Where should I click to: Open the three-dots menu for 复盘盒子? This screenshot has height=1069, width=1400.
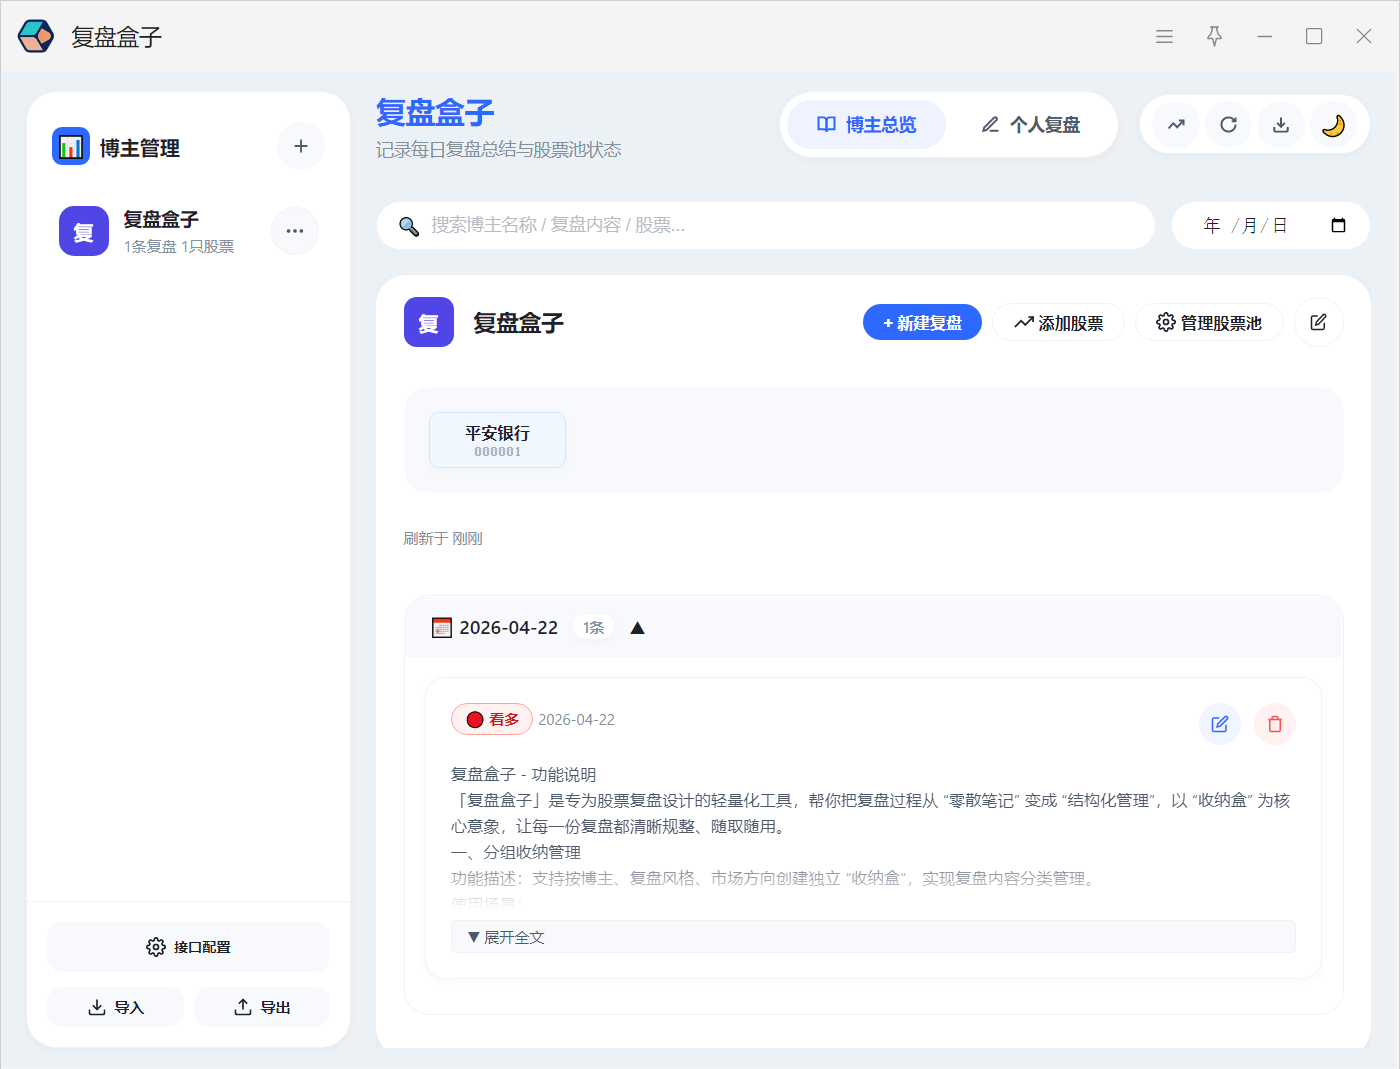click(x=295, y=231)
